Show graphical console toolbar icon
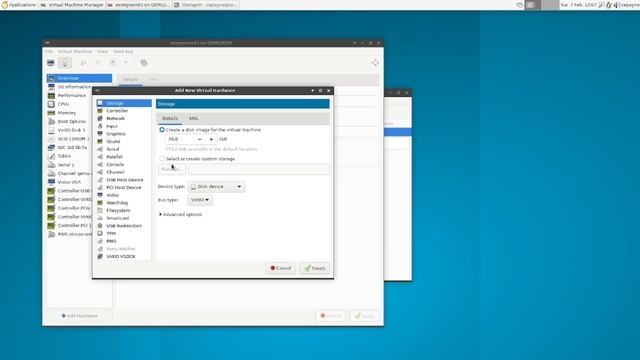640x360 pixels. 51,63
